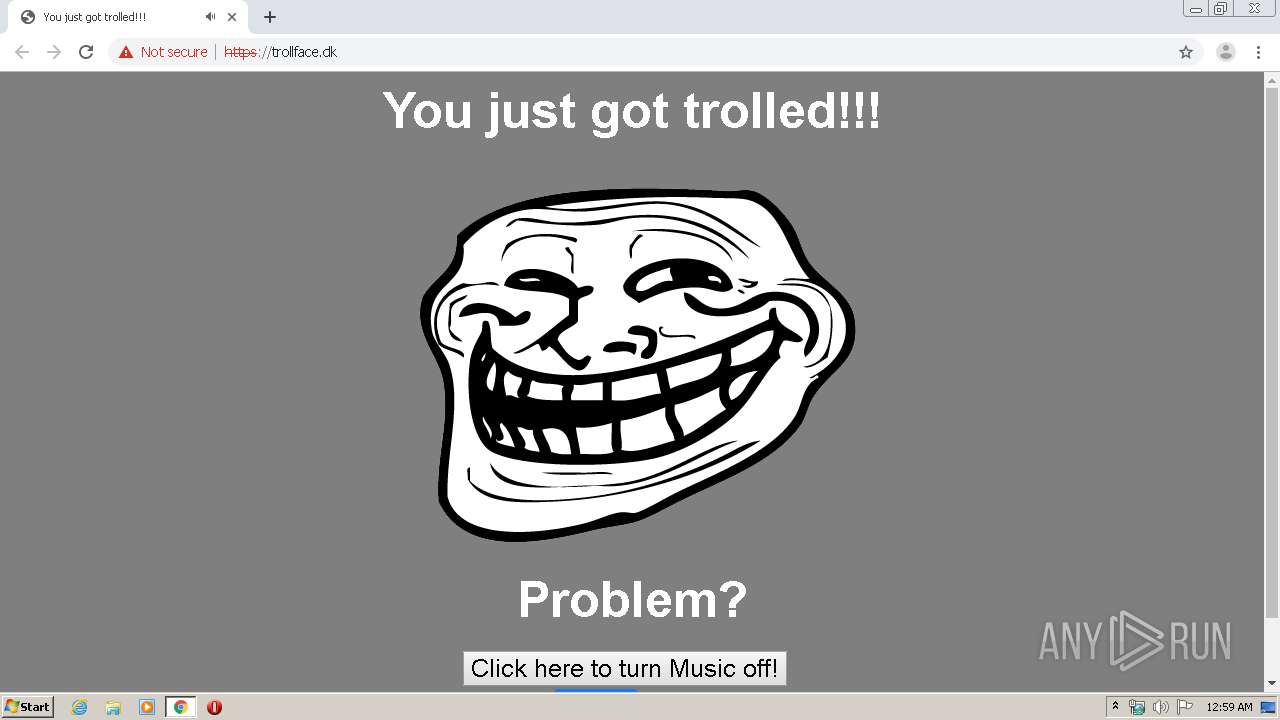Click the network tray icon
The height and width of the screenshot is (720, 1280).
[1137, 707]
